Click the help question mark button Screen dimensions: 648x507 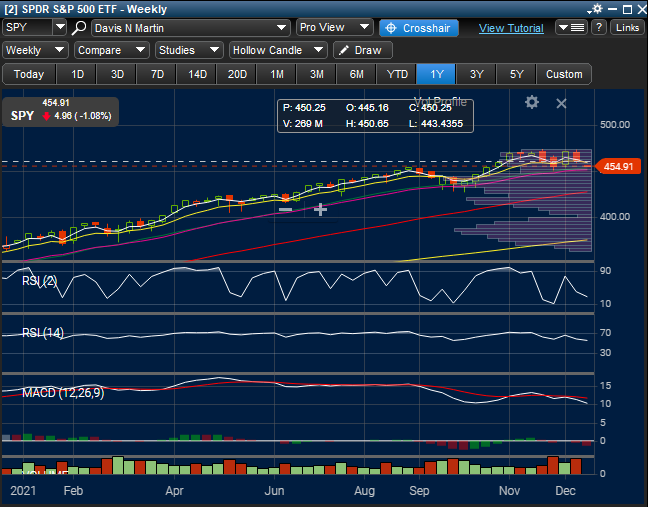click(599, 28)
